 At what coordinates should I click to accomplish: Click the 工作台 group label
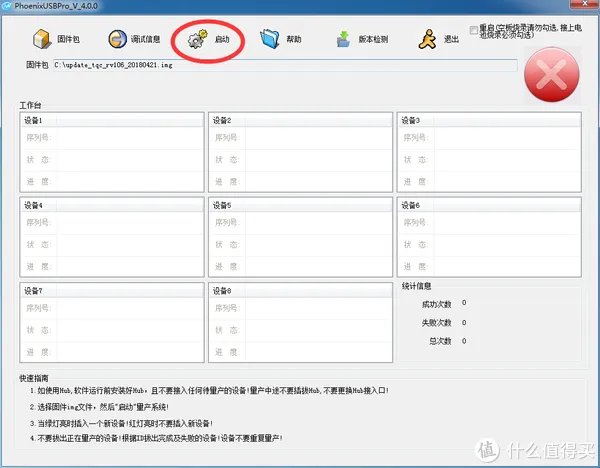pos(31,105)
